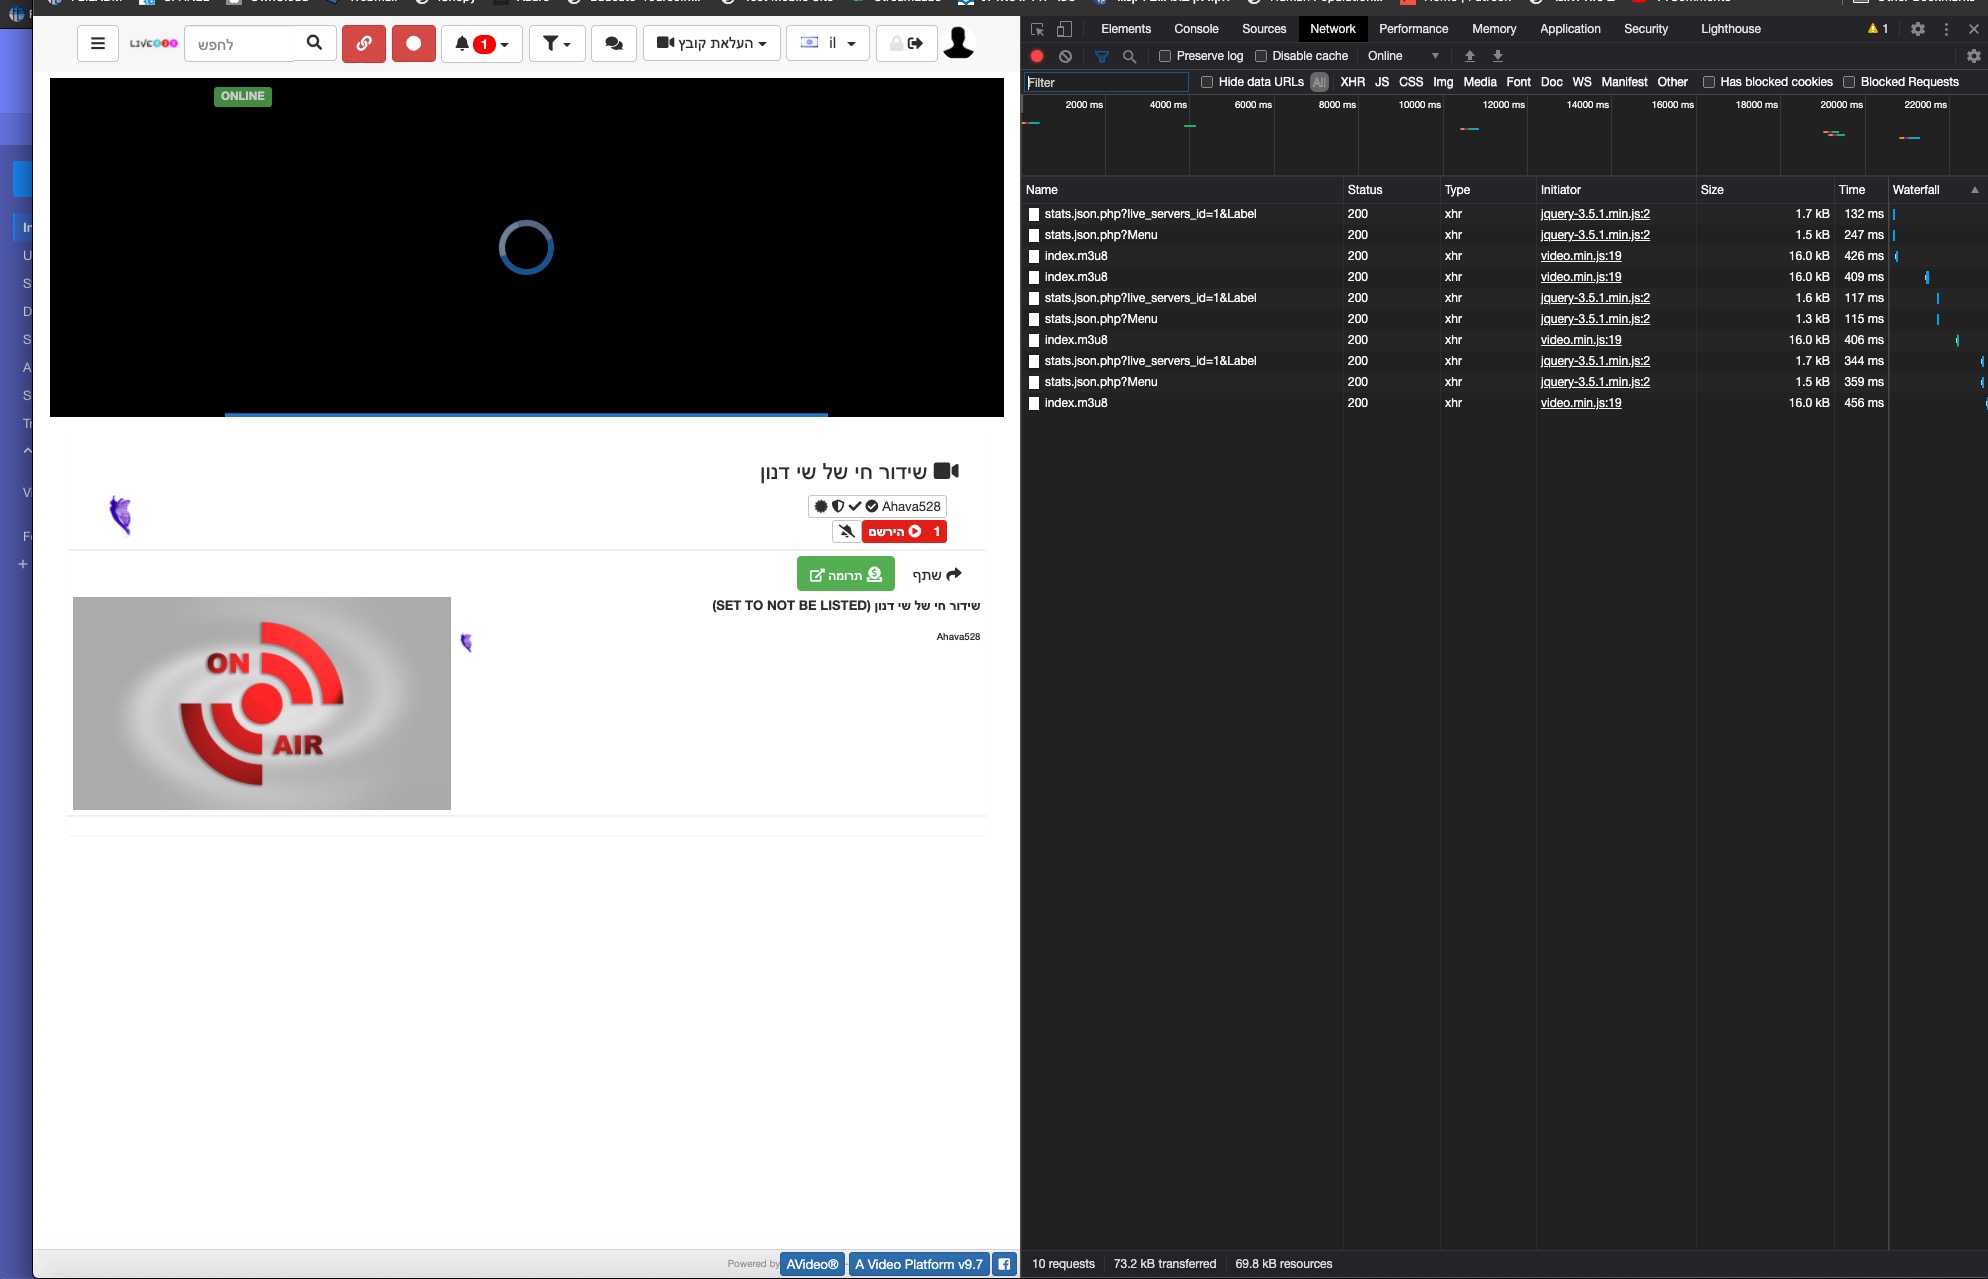This screenshot has width=1988, height=1279.
Task: Click the search magnifier in the site search bar
Action: click(x=313, y=43)
